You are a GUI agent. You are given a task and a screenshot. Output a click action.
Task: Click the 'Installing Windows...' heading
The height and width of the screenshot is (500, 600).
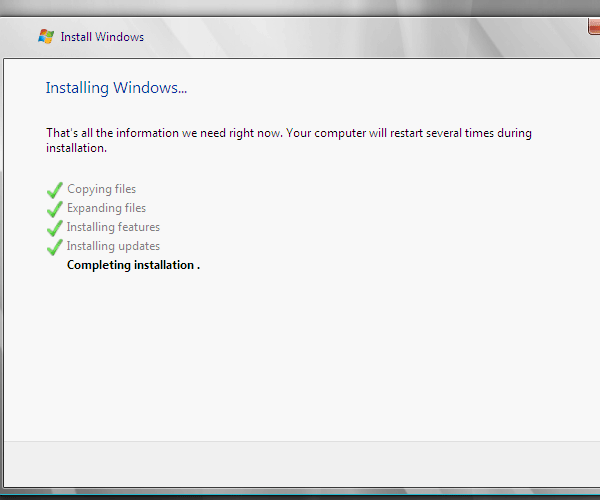(x=116, y=88)
